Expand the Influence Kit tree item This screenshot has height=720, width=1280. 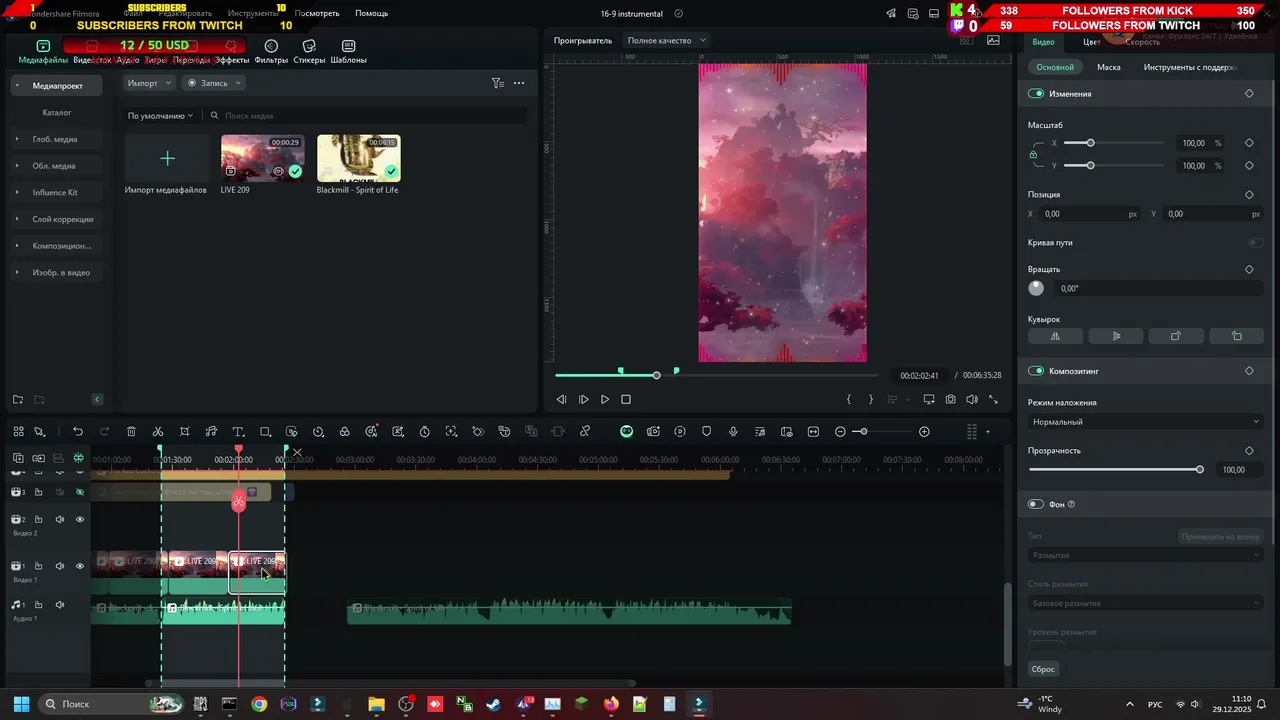click(x=17, y=192)
